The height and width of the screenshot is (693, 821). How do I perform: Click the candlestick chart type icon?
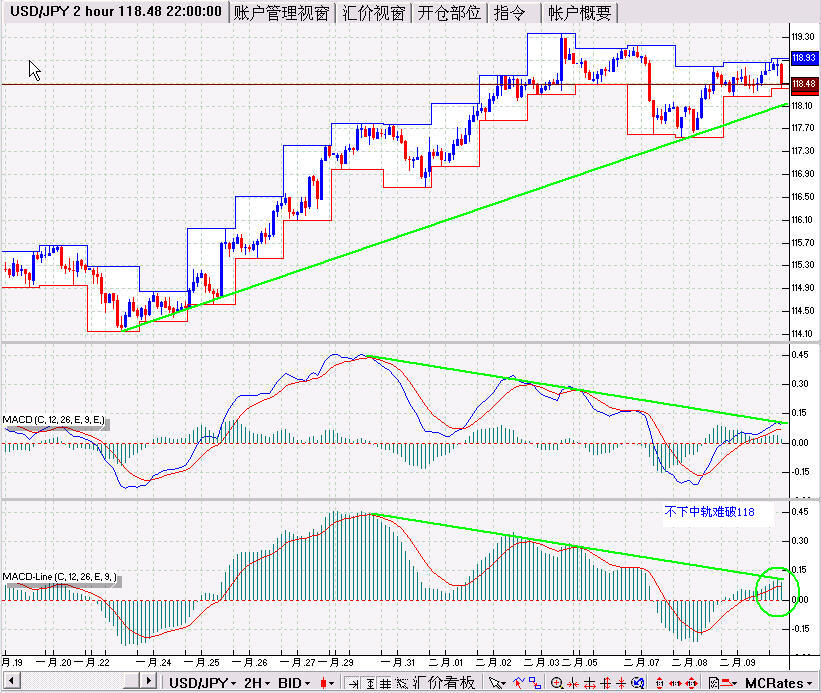[x=323, y=683]
